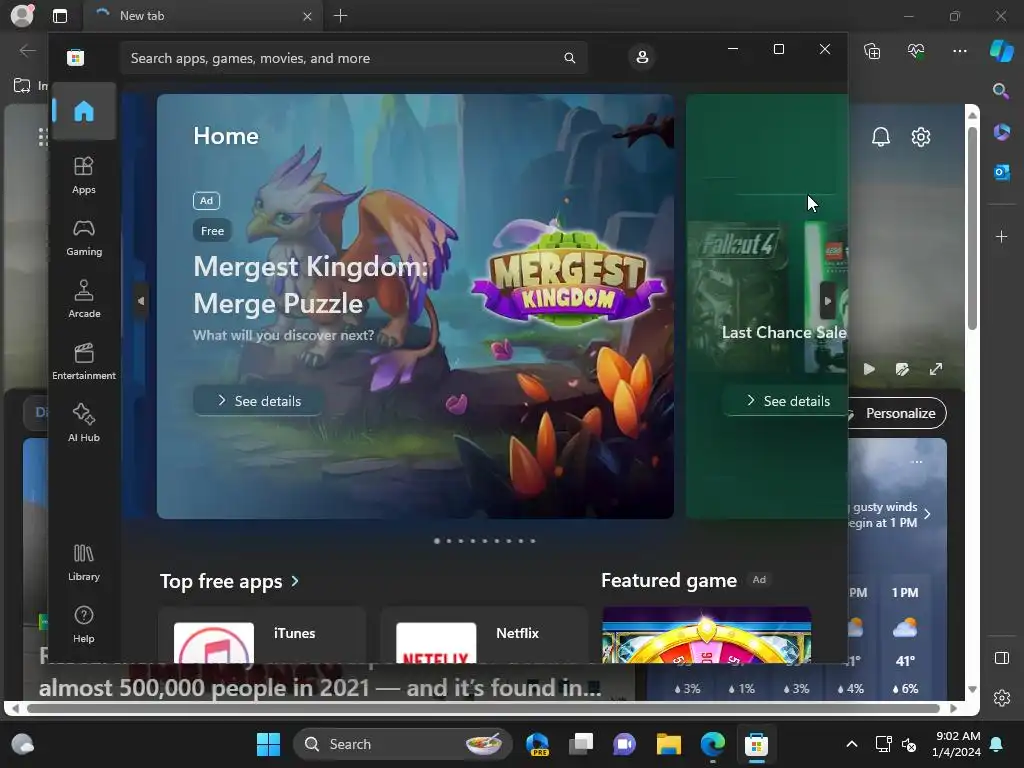
Task: Show hidden system tray icons chevron
Action: click(852, 744)
